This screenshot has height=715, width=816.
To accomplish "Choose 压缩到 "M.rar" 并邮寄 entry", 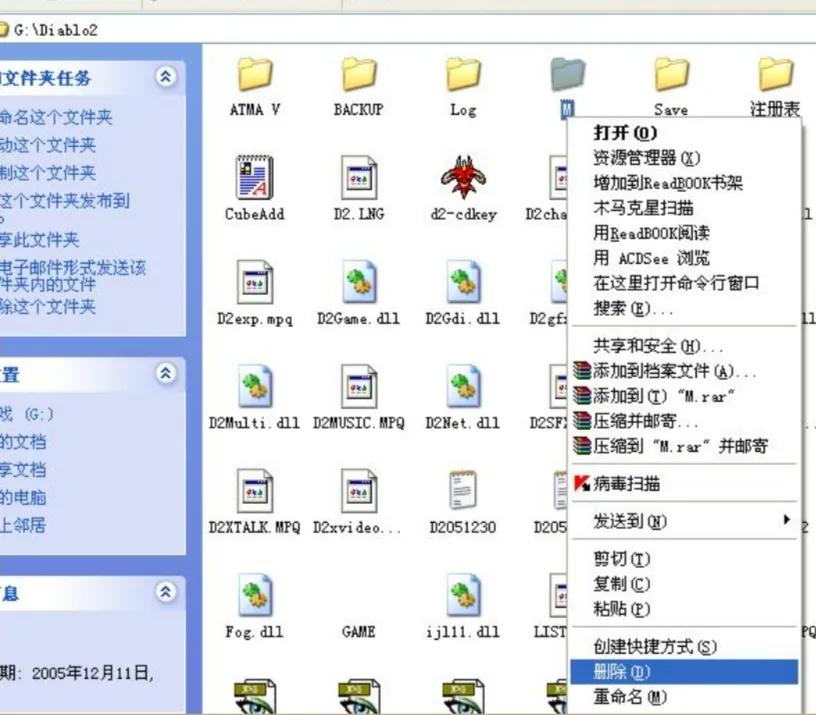I will pyautogui.click(x=684, y=445).
